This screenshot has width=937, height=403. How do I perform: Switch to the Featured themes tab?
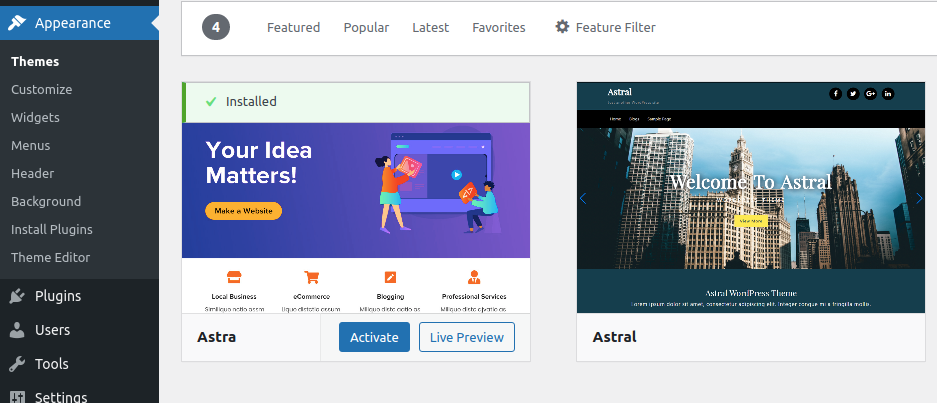pos(293,28)
